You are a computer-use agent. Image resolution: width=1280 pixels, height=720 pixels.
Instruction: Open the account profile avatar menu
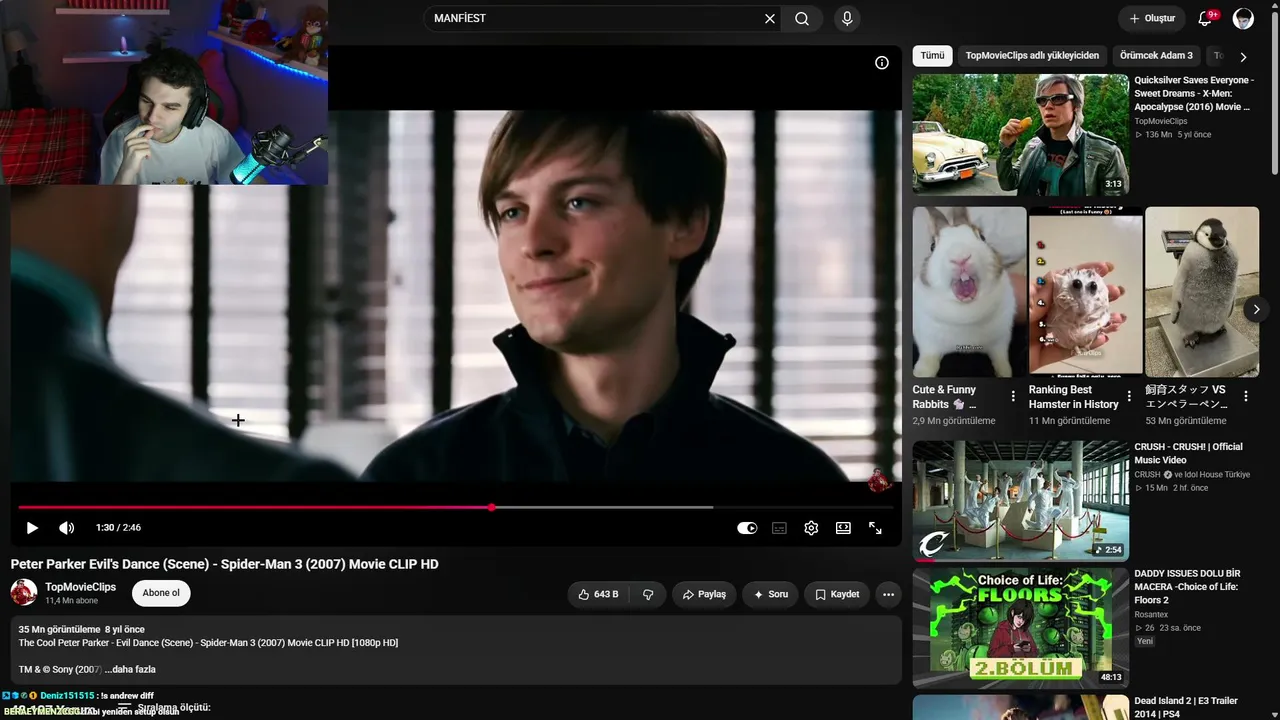click(x=1243, y=19)
